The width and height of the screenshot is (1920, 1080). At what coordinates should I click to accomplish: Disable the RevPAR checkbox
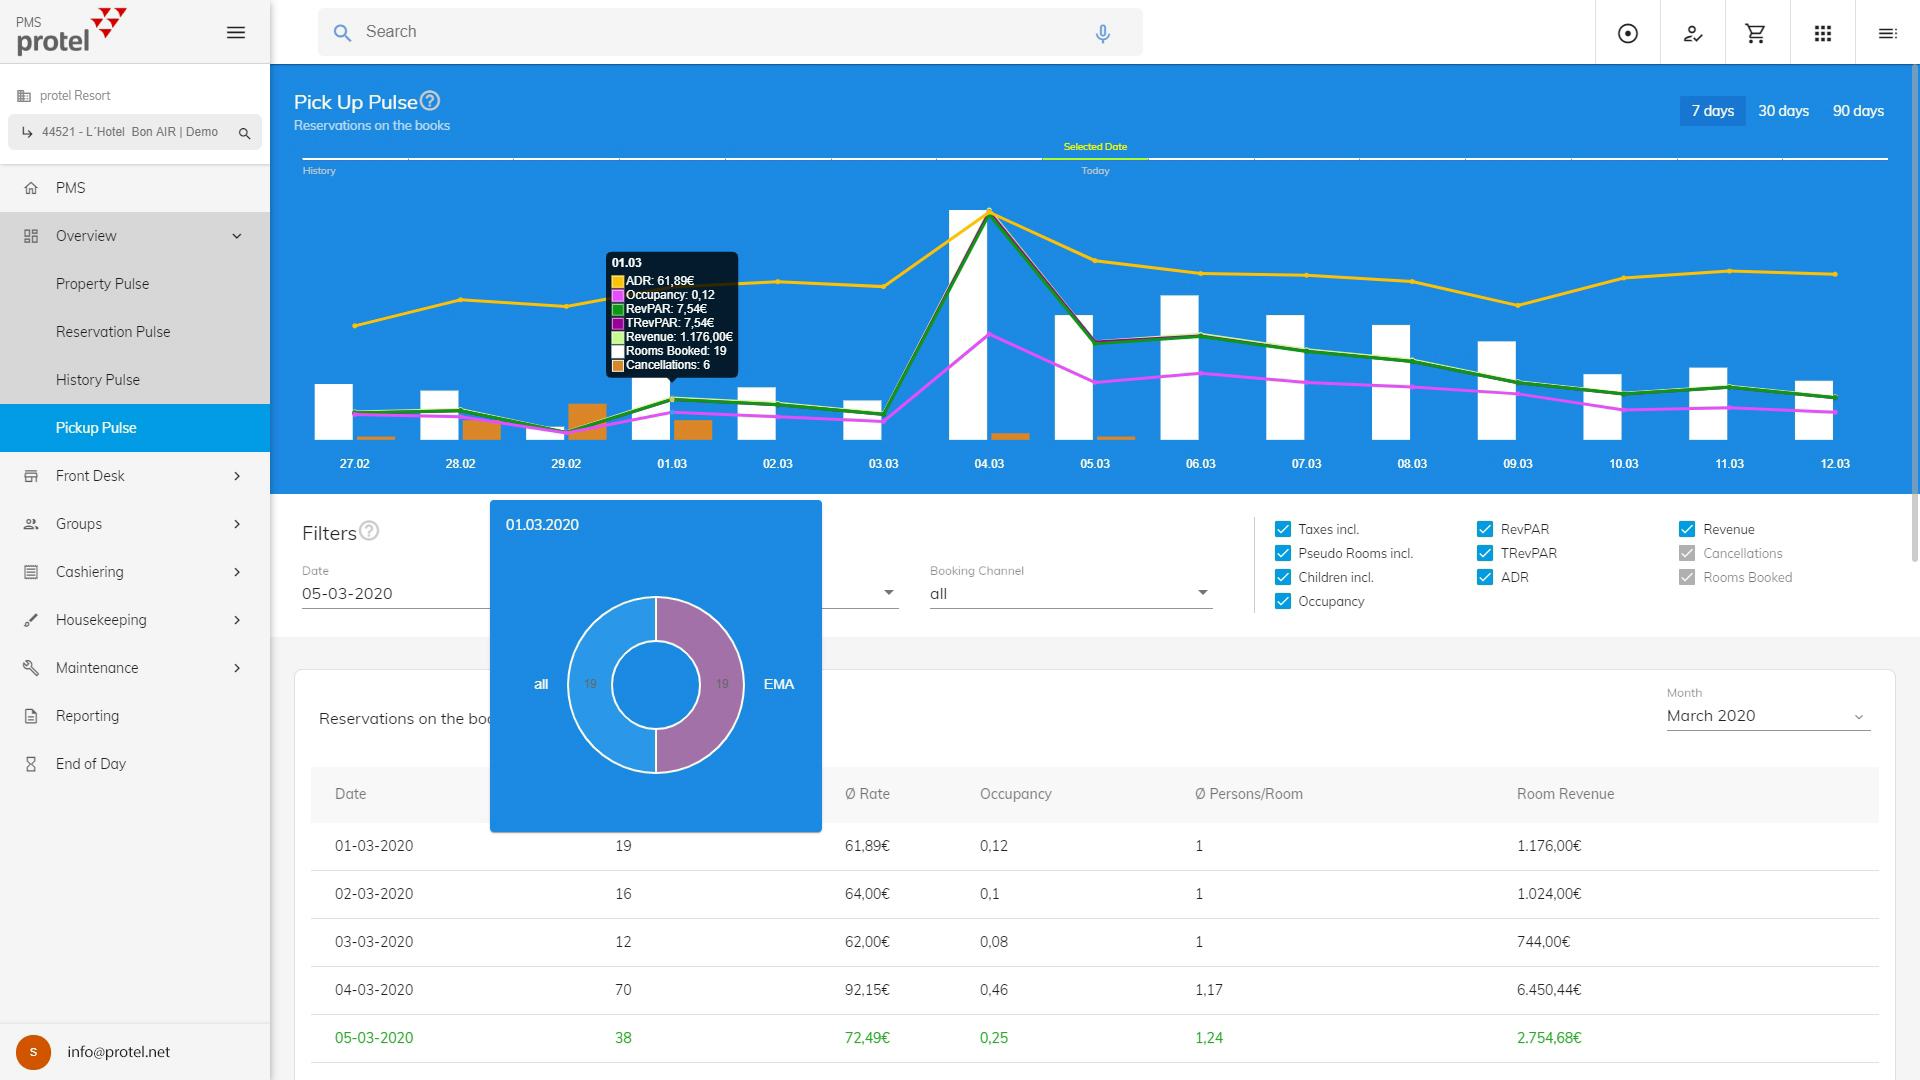point(1485,529)
